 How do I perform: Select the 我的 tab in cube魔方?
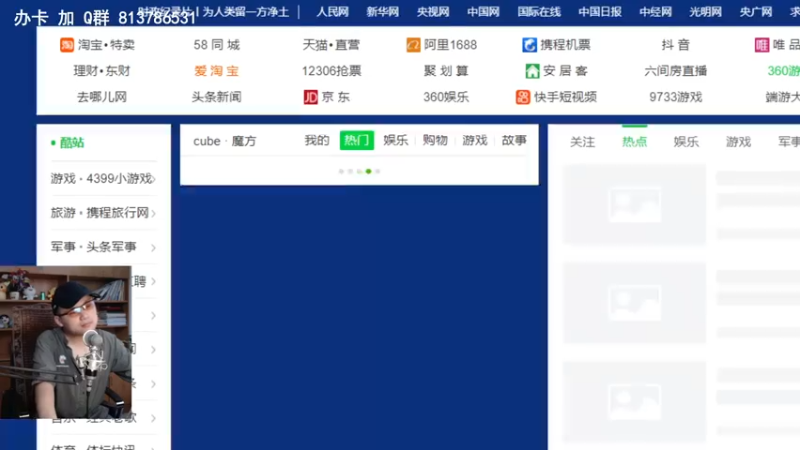pyautogui.click(x=317, y=140)
